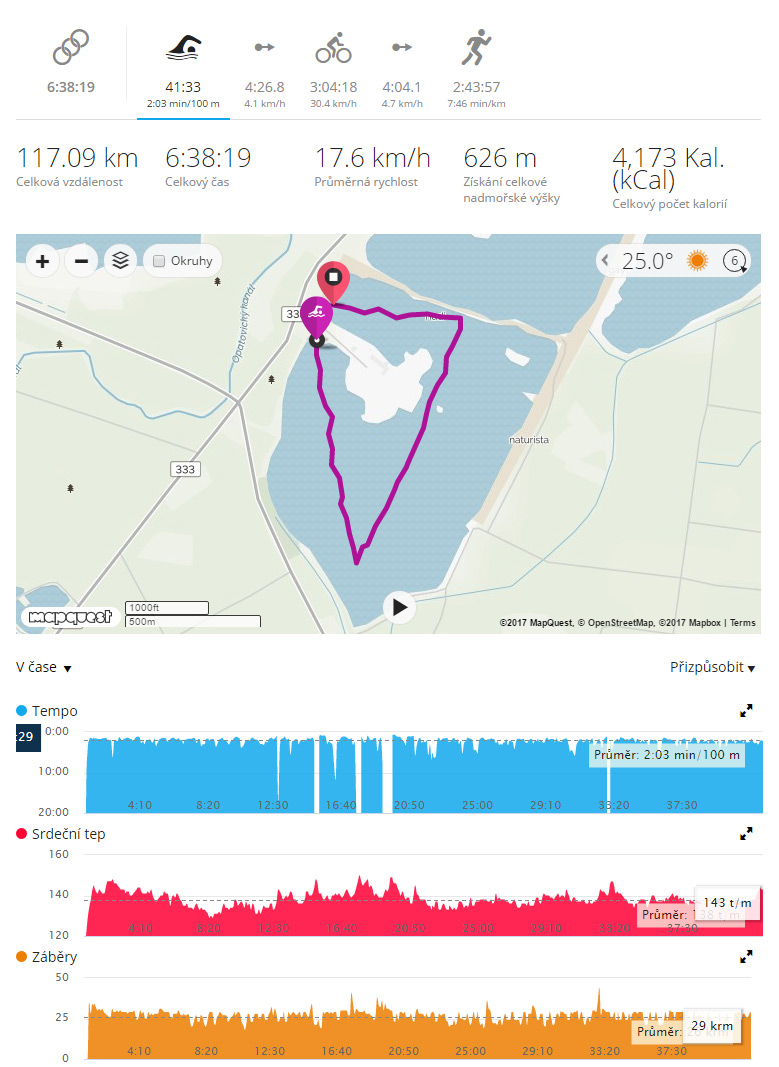Select the running segment icon
The height and width of the screenshot is (1067, 779).
476,48
